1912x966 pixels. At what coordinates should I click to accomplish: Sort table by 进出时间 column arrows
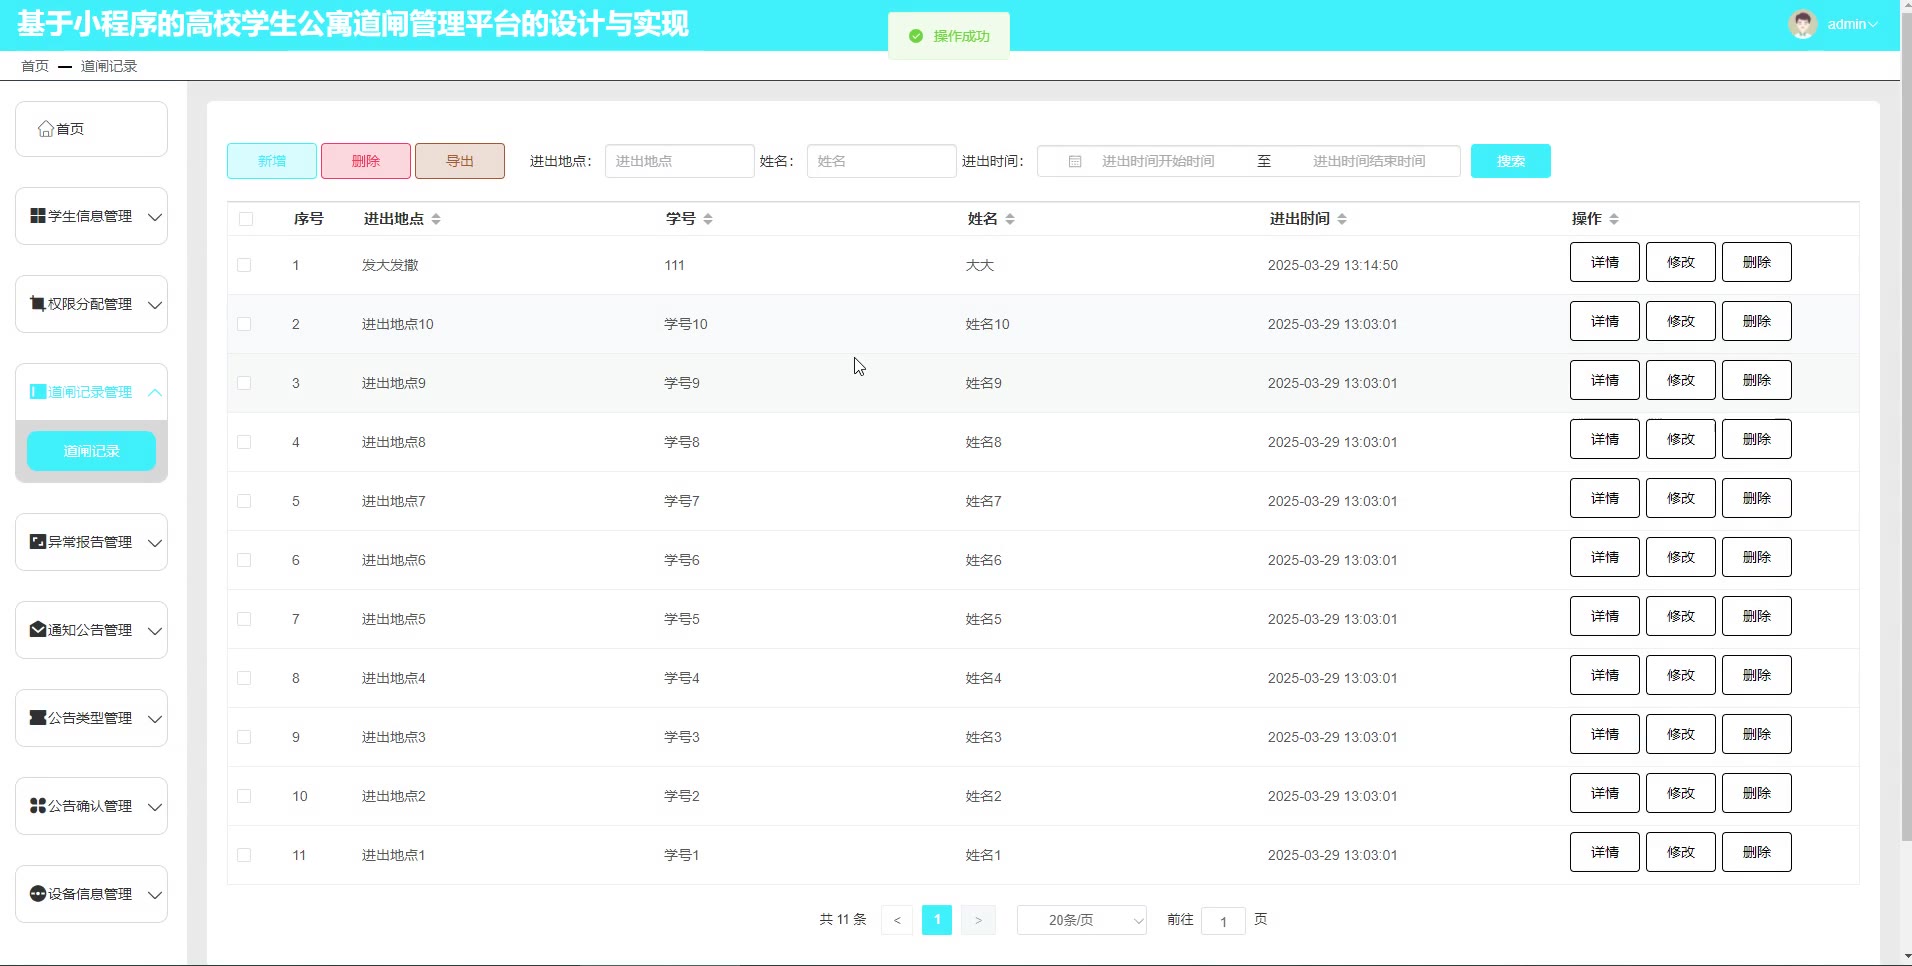click(1342, 219)
